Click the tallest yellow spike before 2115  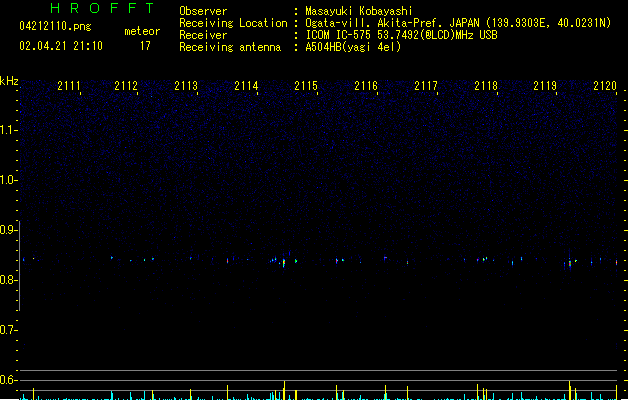[284, 390]
